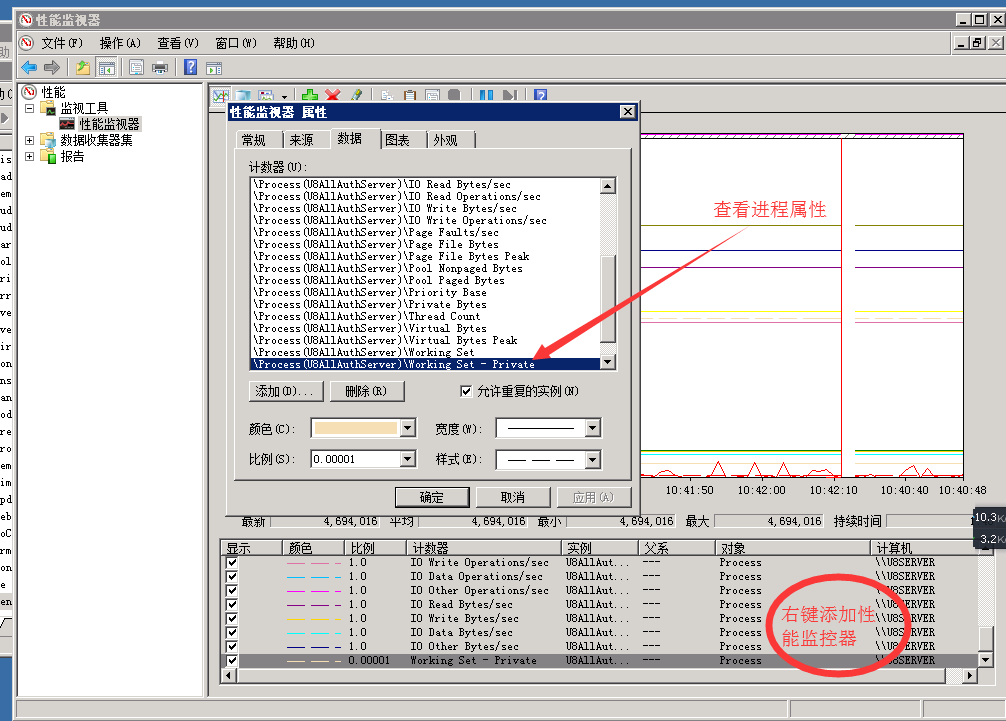1006x721 pixels.
Task: Select Private Bytes counter in the list
Action: [x=370, y=304]
